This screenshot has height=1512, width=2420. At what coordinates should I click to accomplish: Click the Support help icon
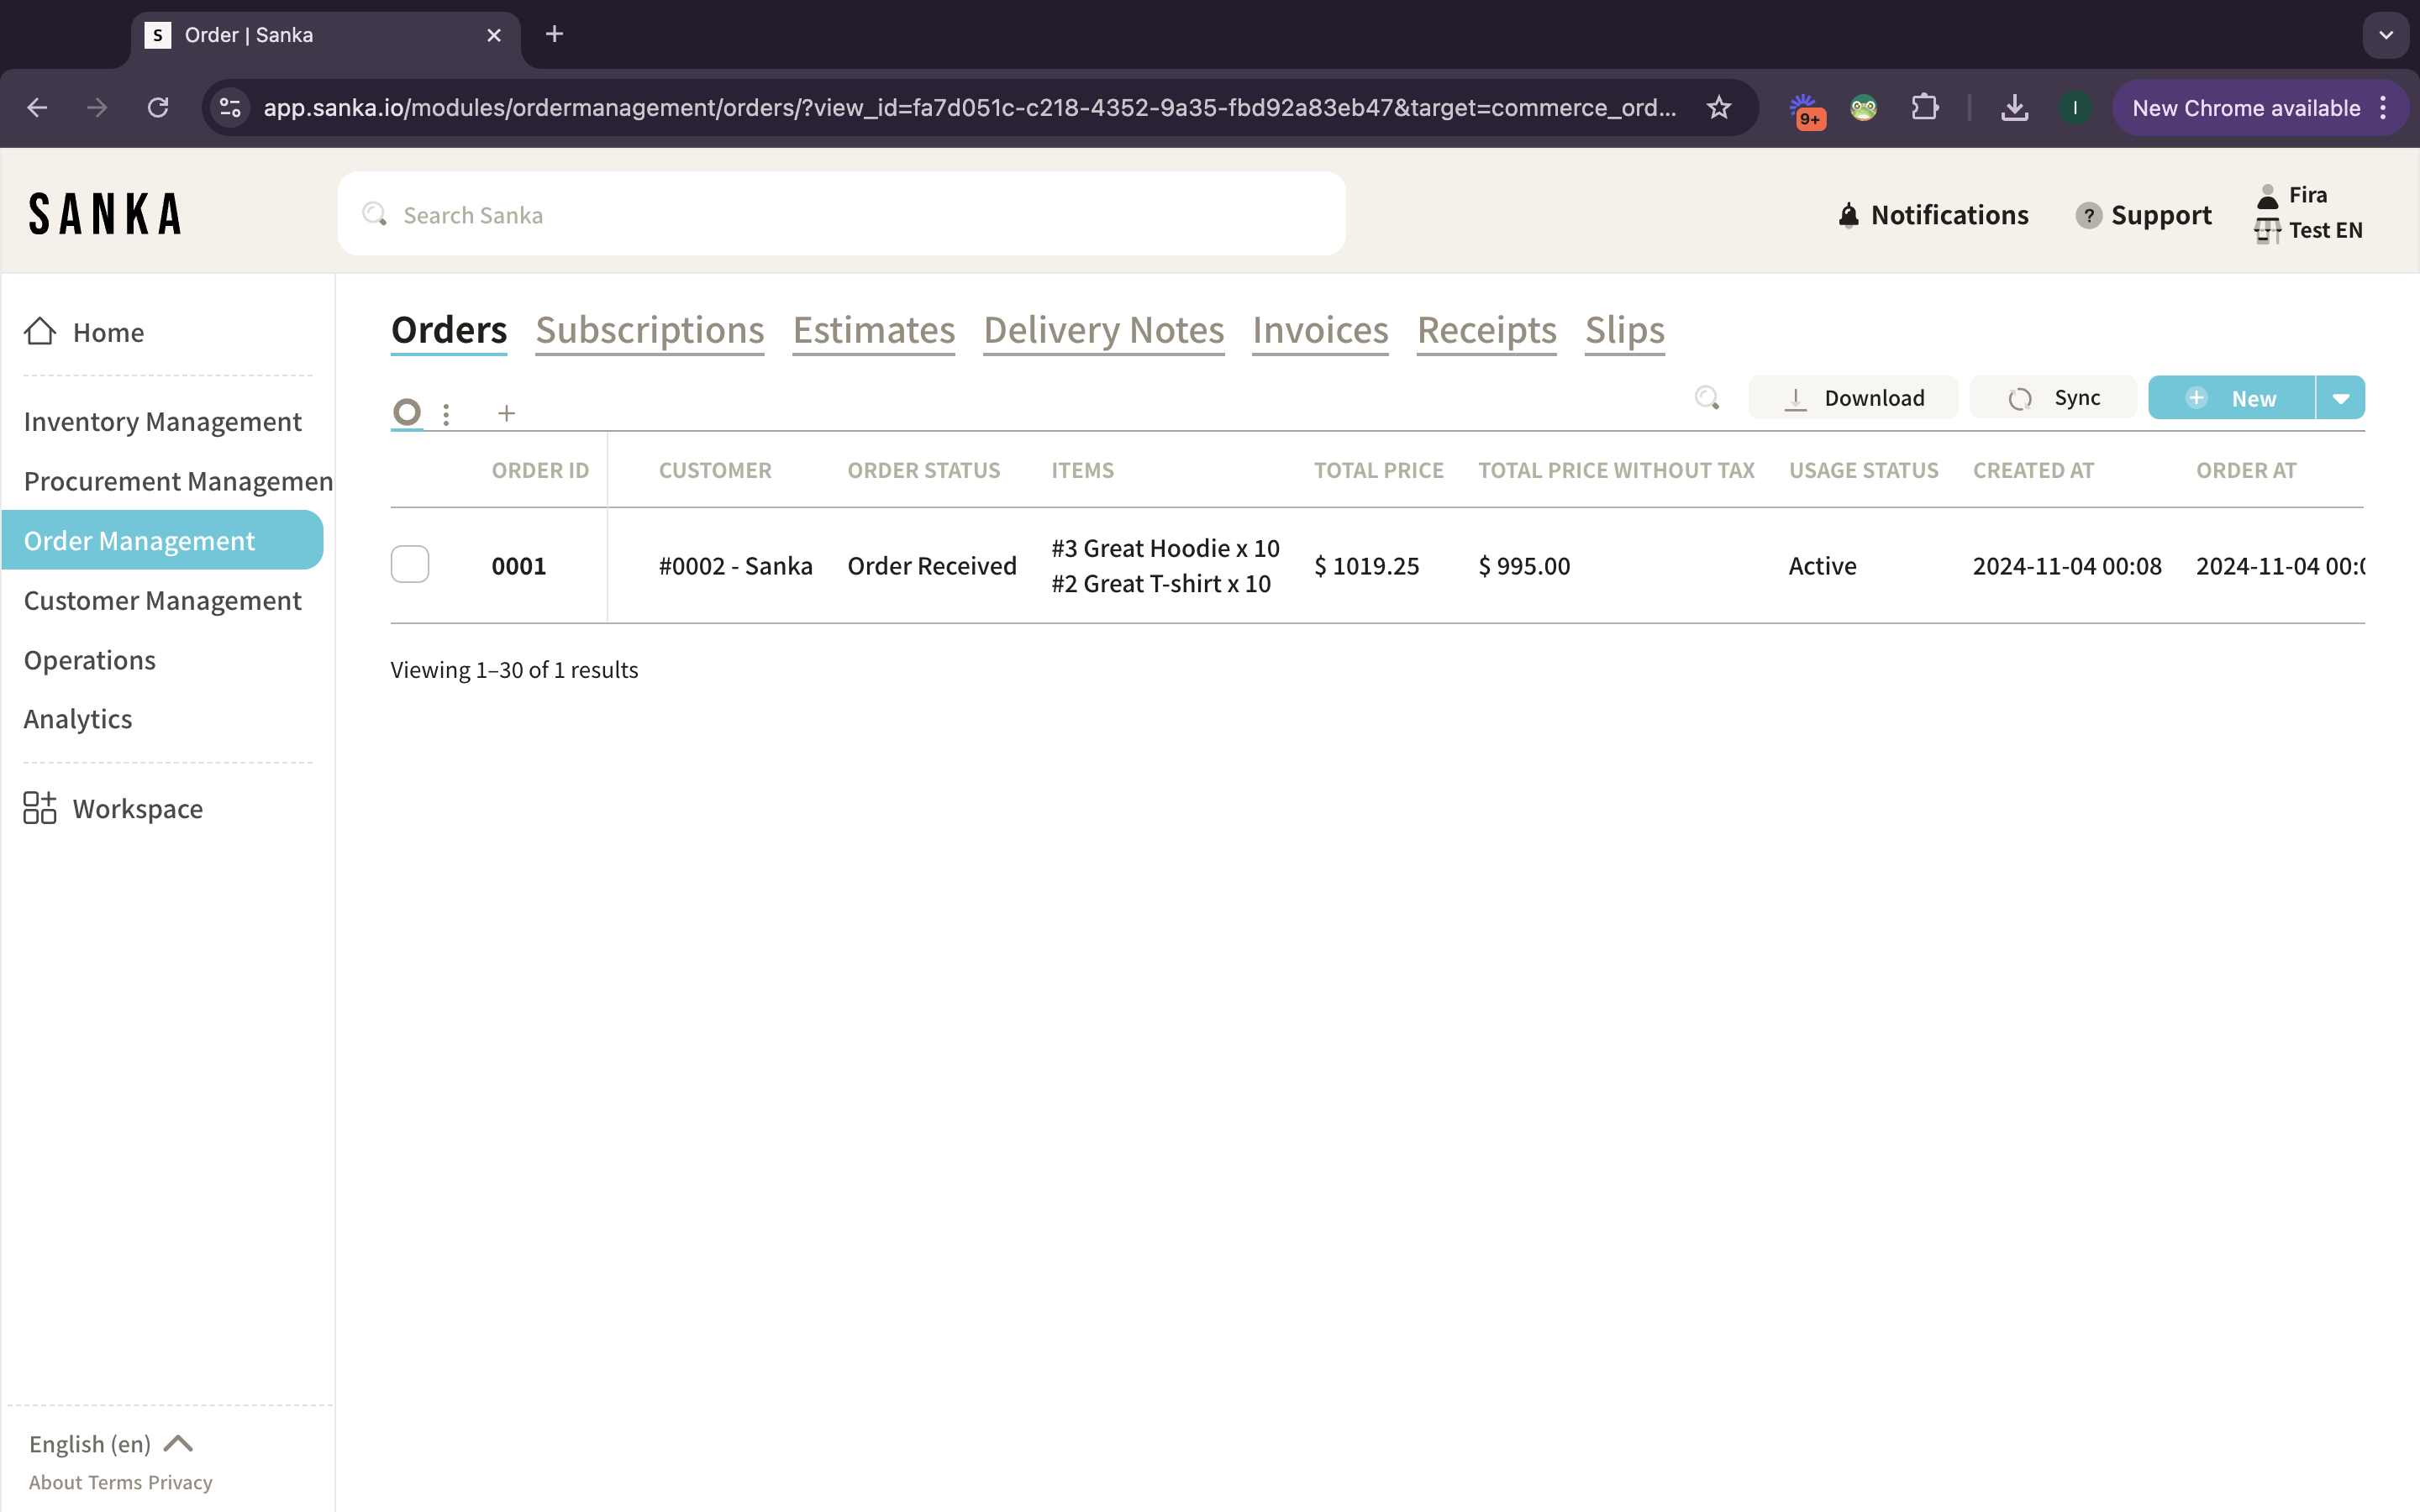pyautogui.click(x=2088, y=215)
